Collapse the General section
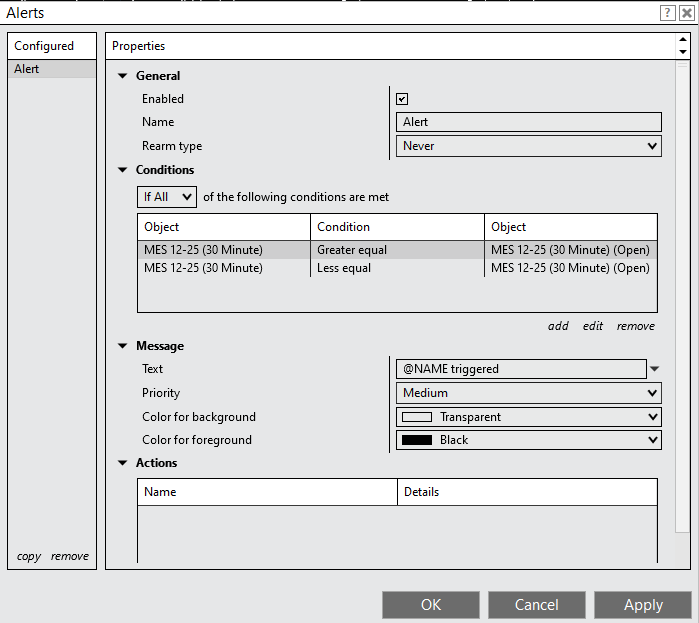 [x=124, y=76]
